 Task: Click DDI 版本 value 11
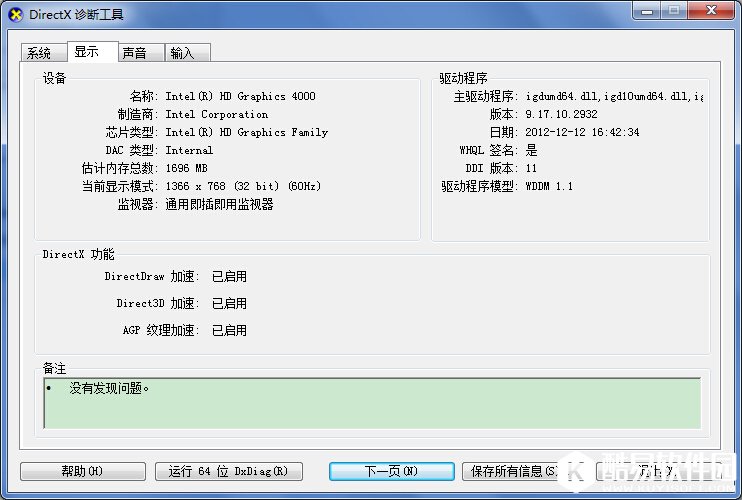(x=531, y=168)
